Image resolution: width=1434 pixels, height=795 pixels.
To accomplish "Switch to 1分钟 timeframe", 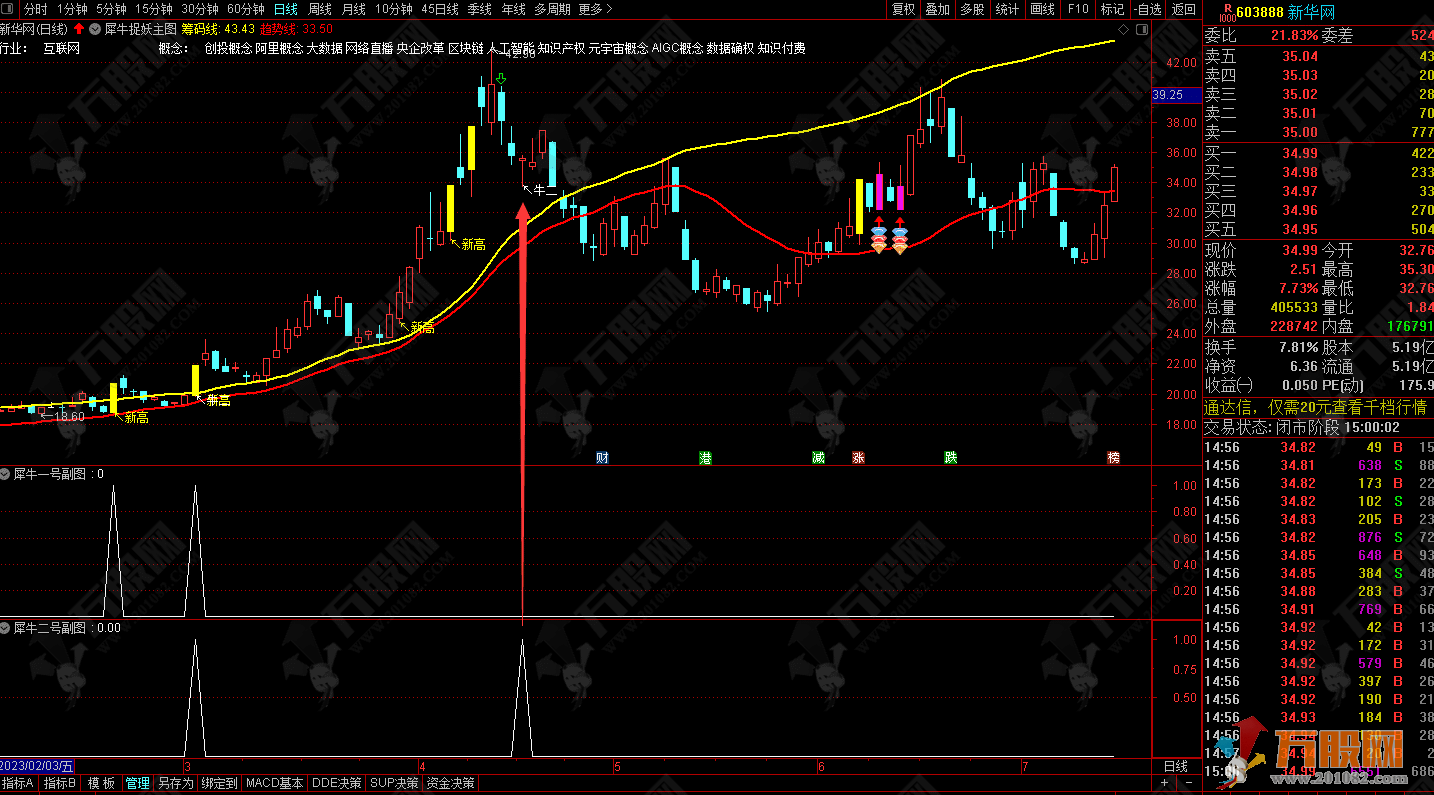I will click(x=72, y=9).
